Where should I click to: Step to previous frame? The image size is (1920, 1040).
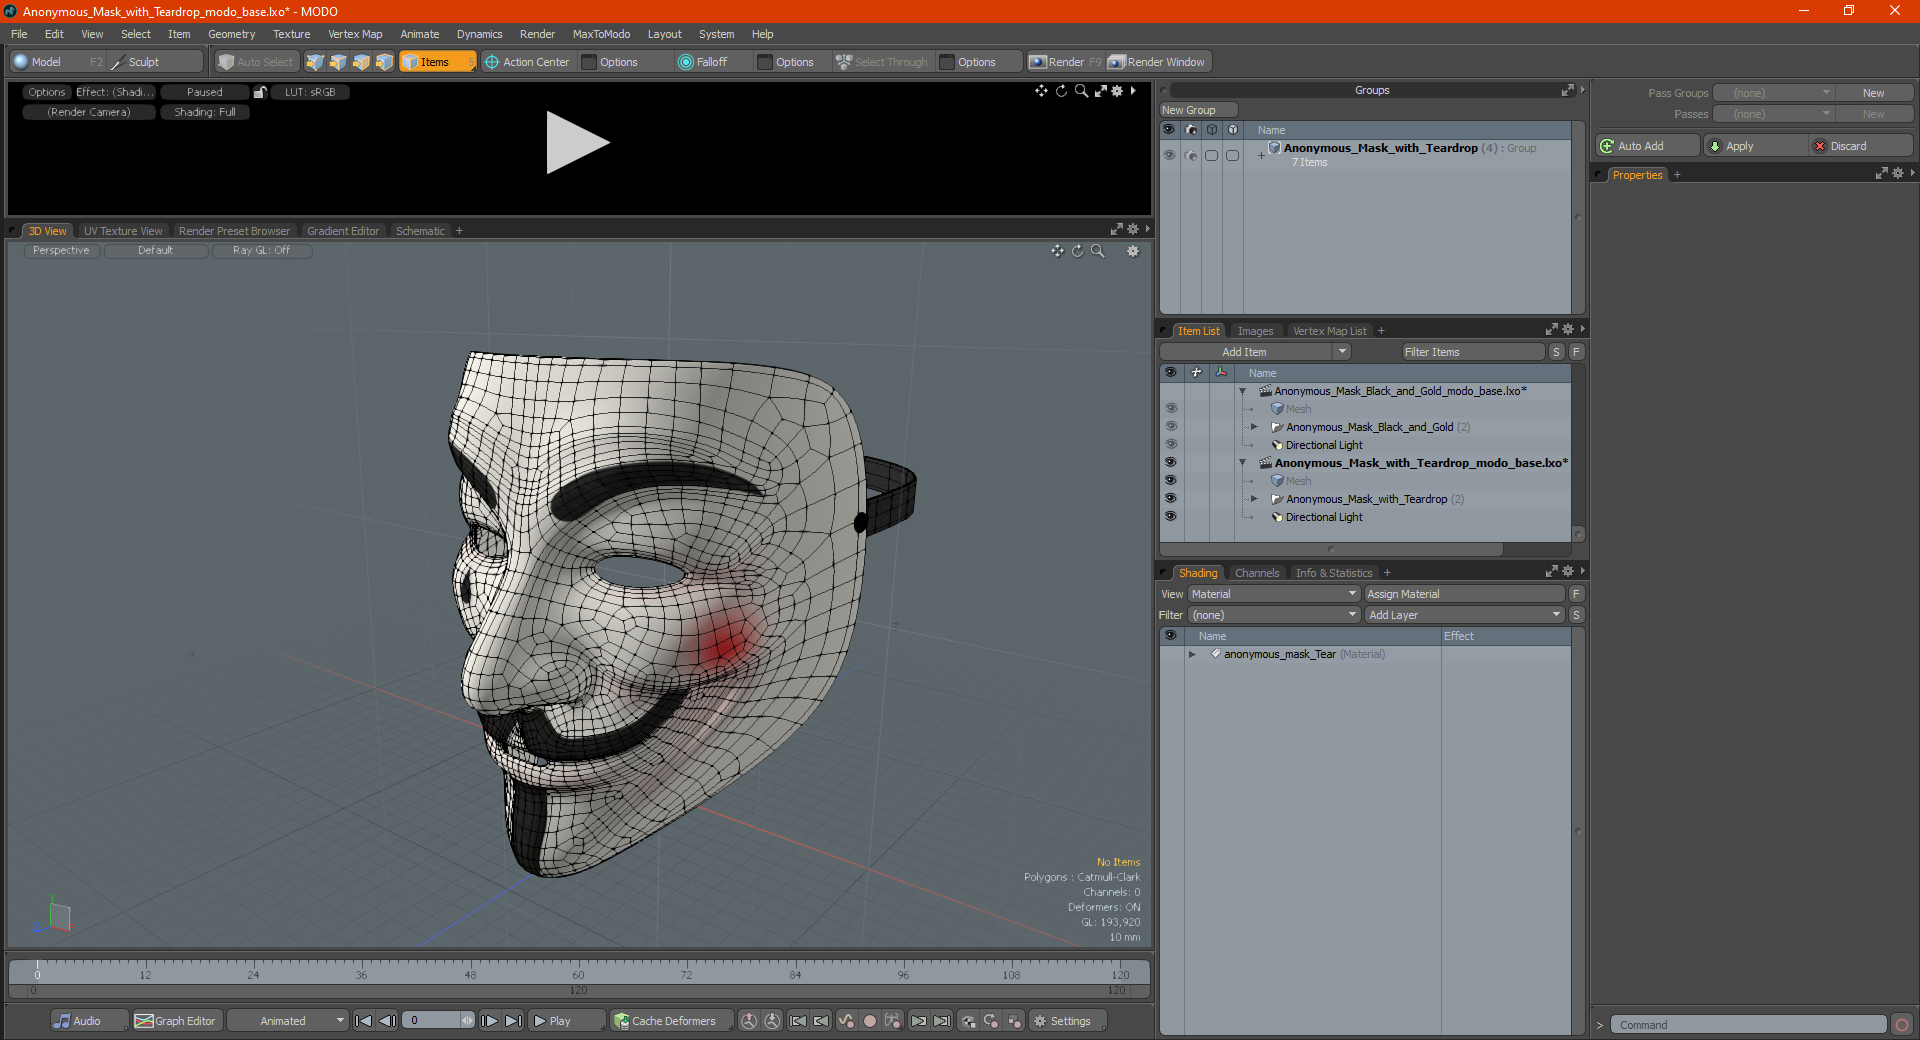tap(388, 1021)
